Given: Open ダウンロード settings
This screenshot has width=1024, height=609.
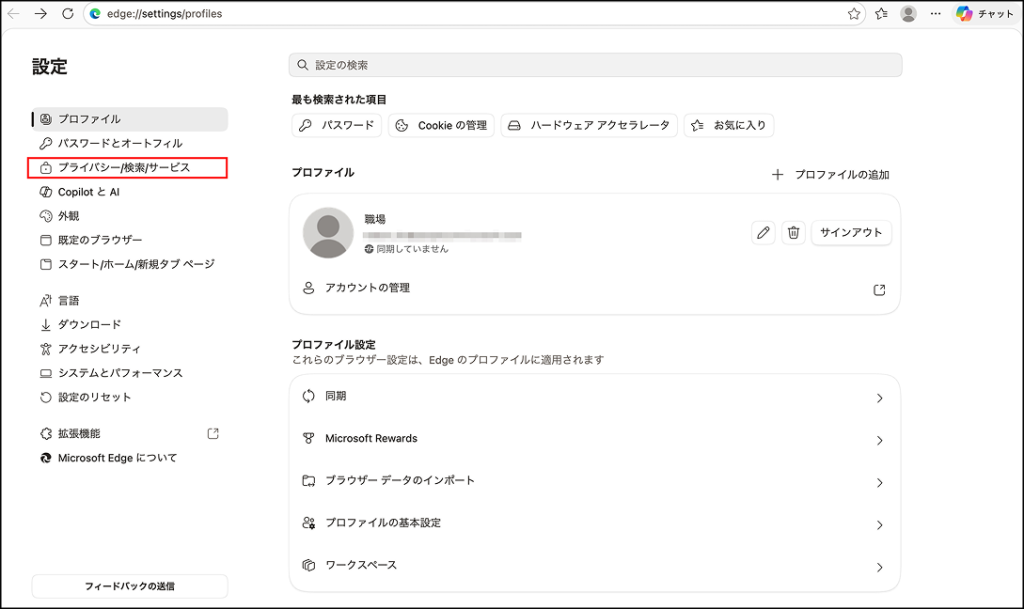Looking at the screenshot, I should tap(130, 324).
